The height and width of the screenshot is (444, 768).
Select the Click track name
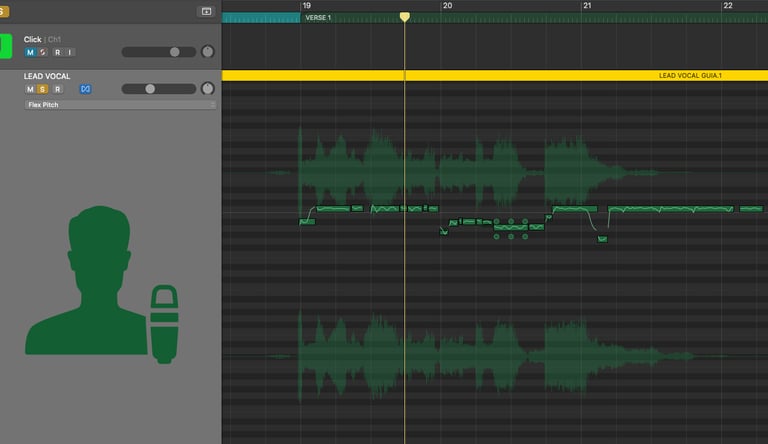tap(32, 39)
